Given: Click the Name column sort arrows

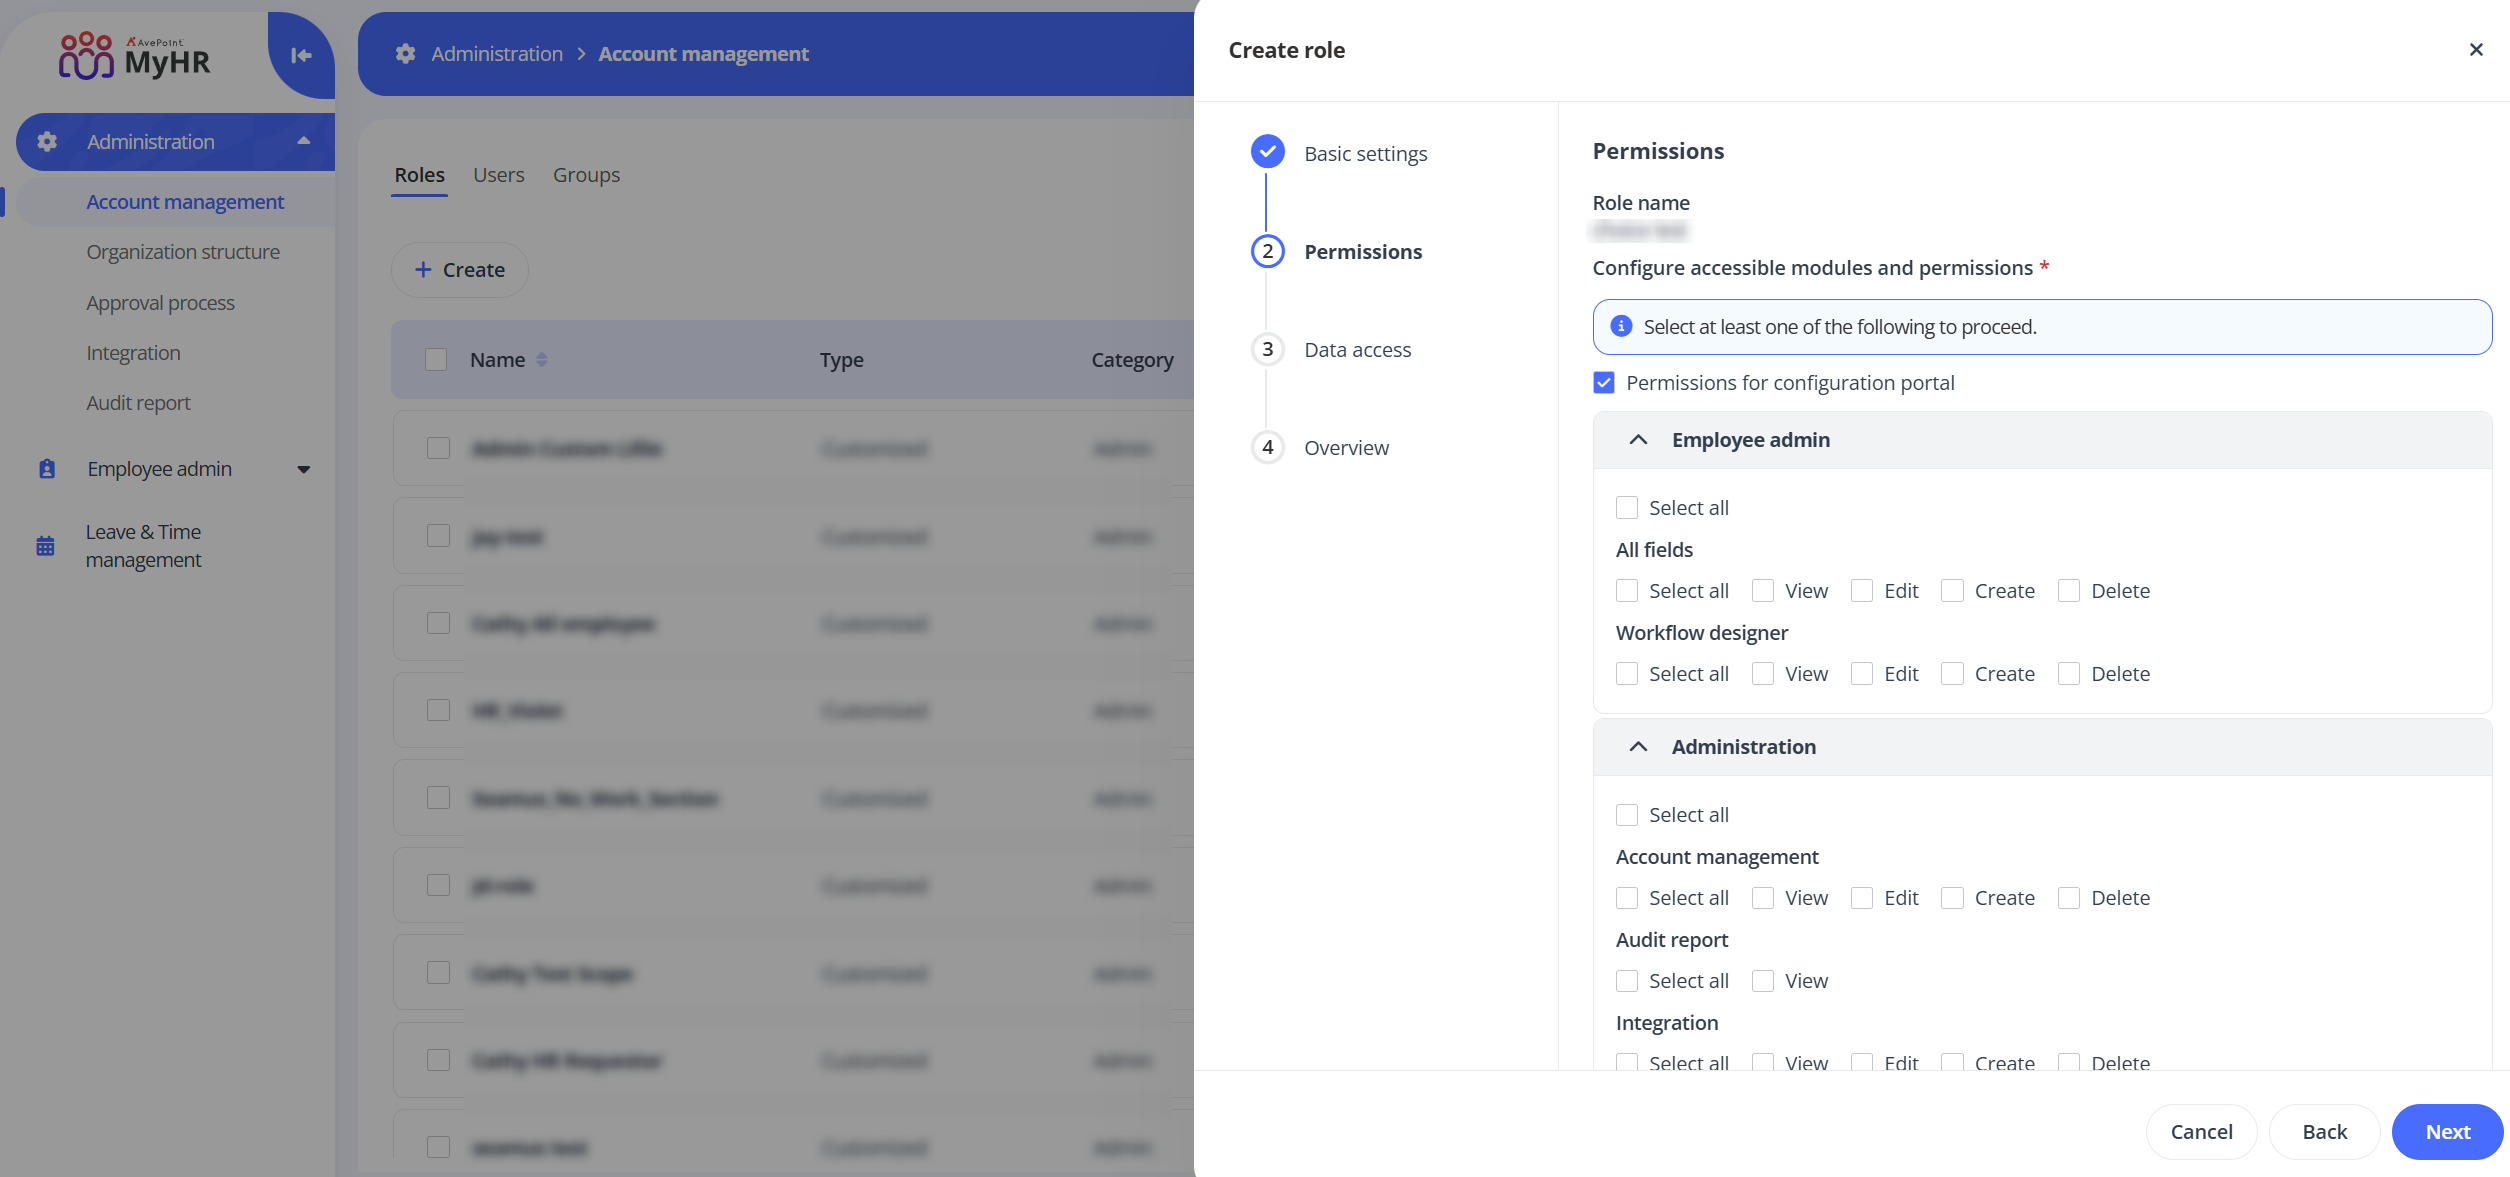Looking at the screenshot, I should (542, 359).
